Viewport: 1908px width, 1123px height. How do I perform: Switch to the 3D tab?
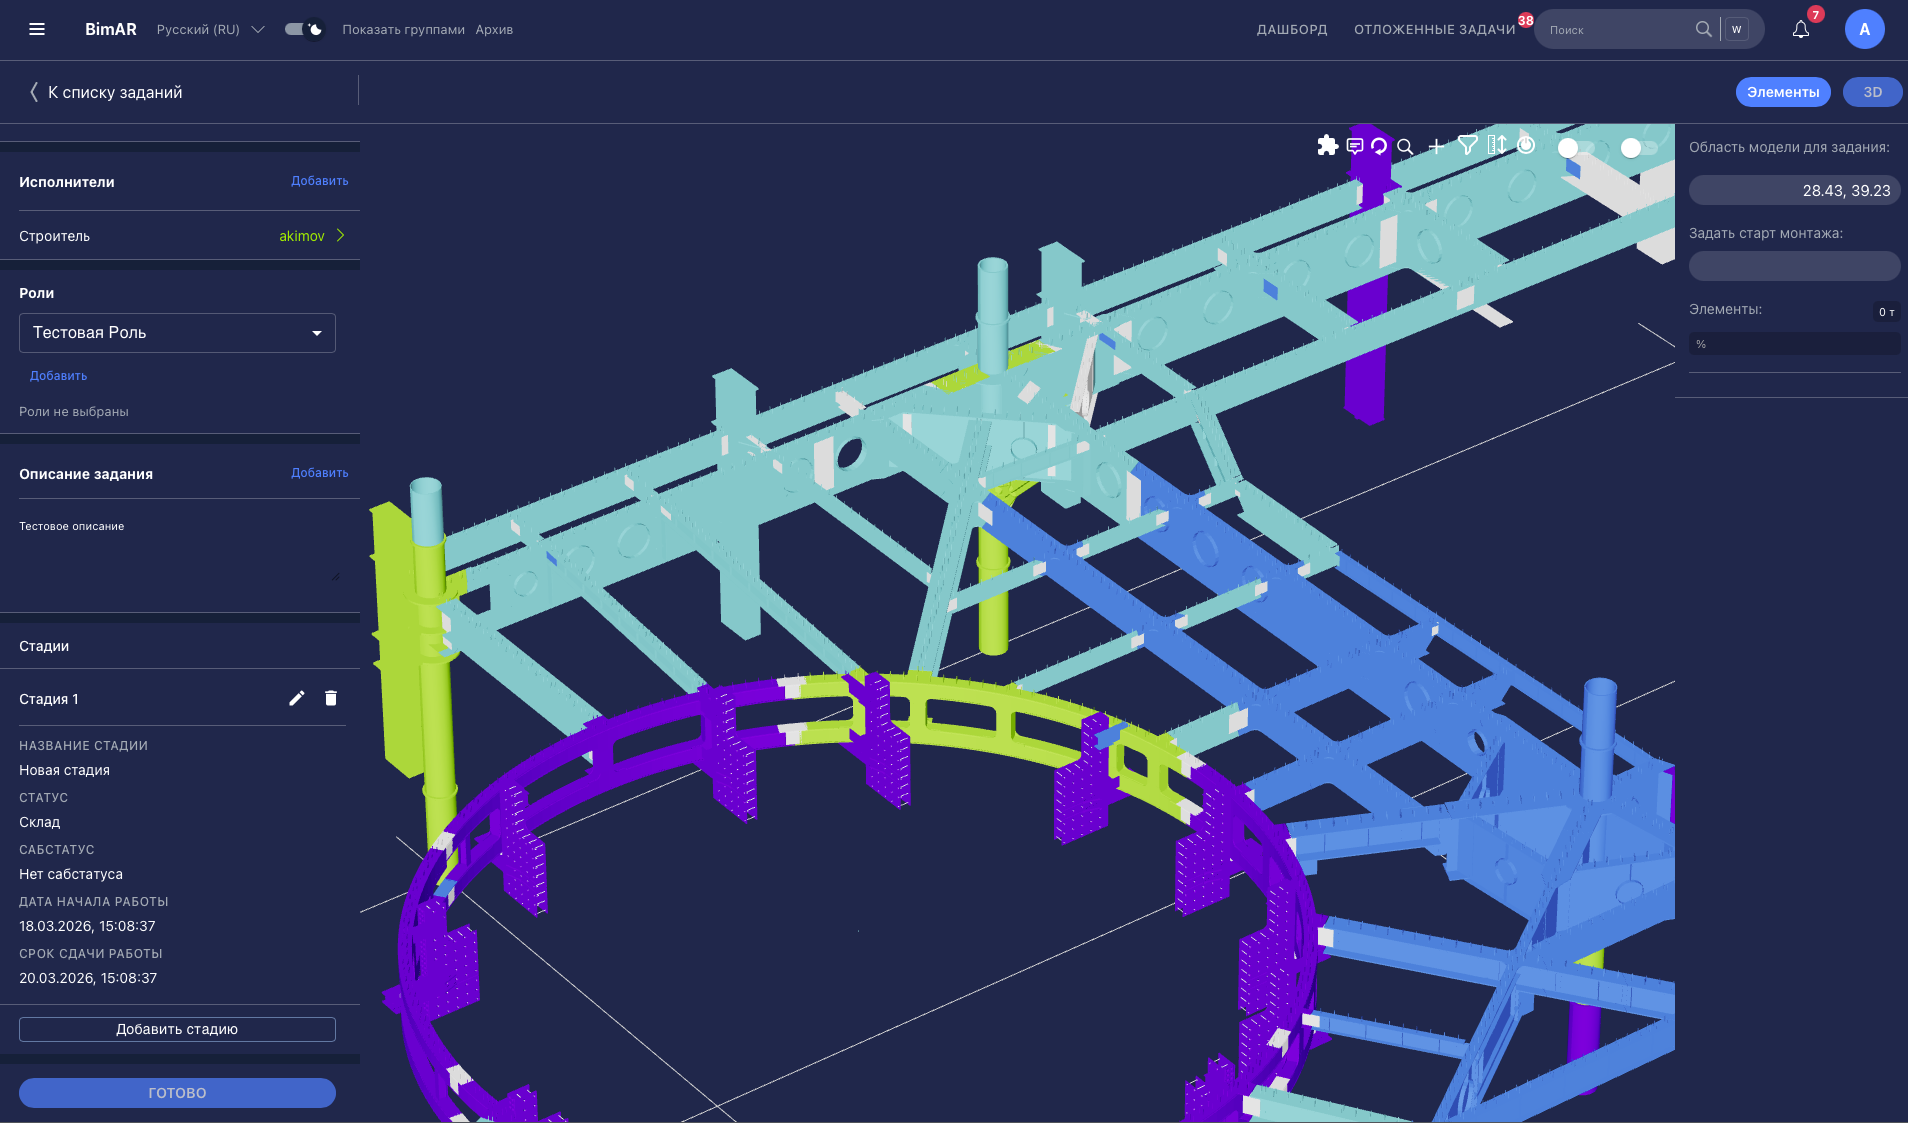(x=1872, y=92)
